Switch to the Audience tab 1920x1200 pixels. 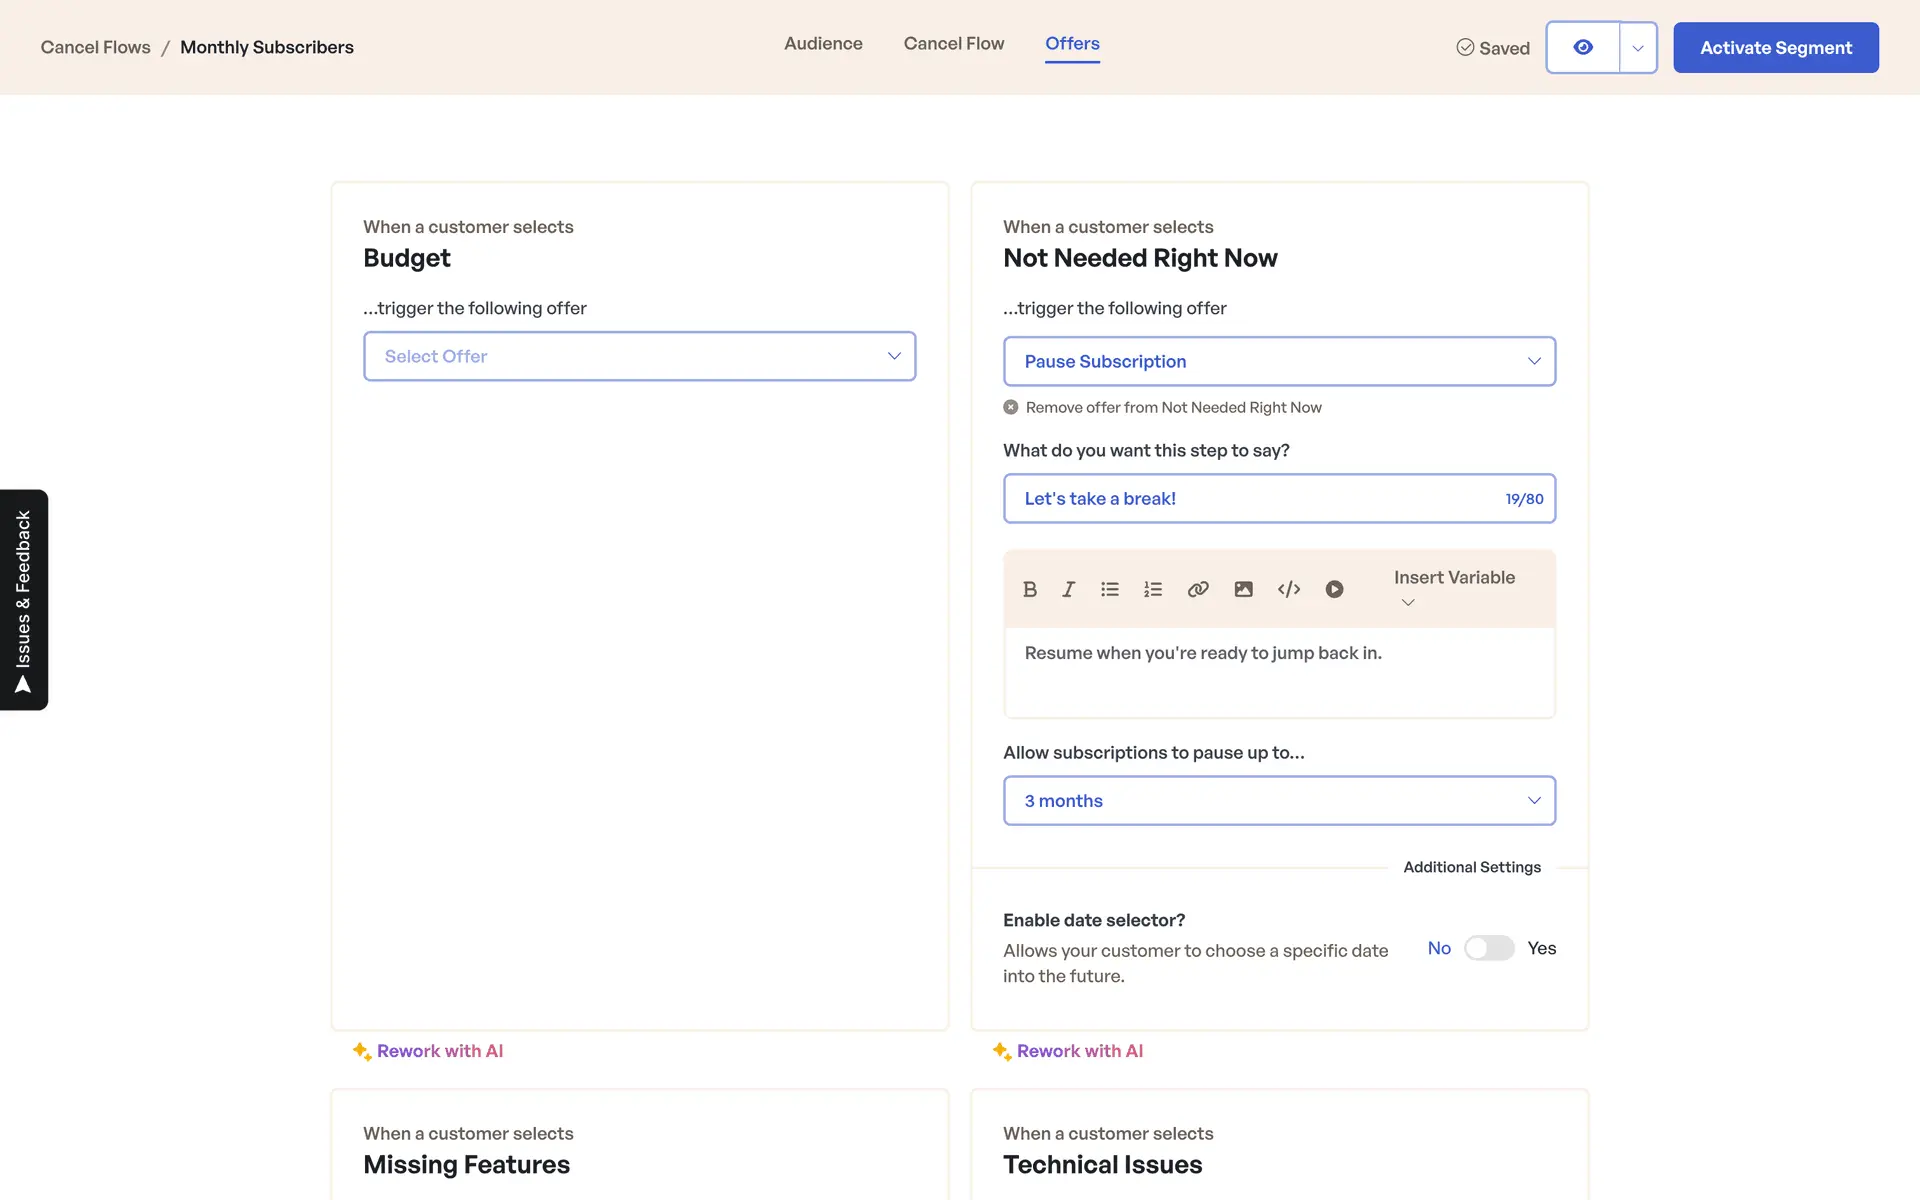point(823,44)
